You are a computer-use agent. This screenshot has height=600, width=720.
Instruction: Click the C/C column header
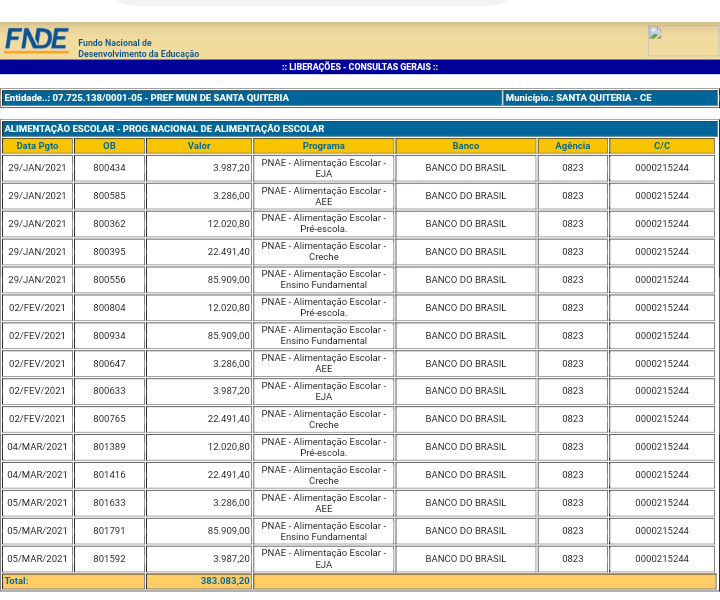[x=662, y=146]
